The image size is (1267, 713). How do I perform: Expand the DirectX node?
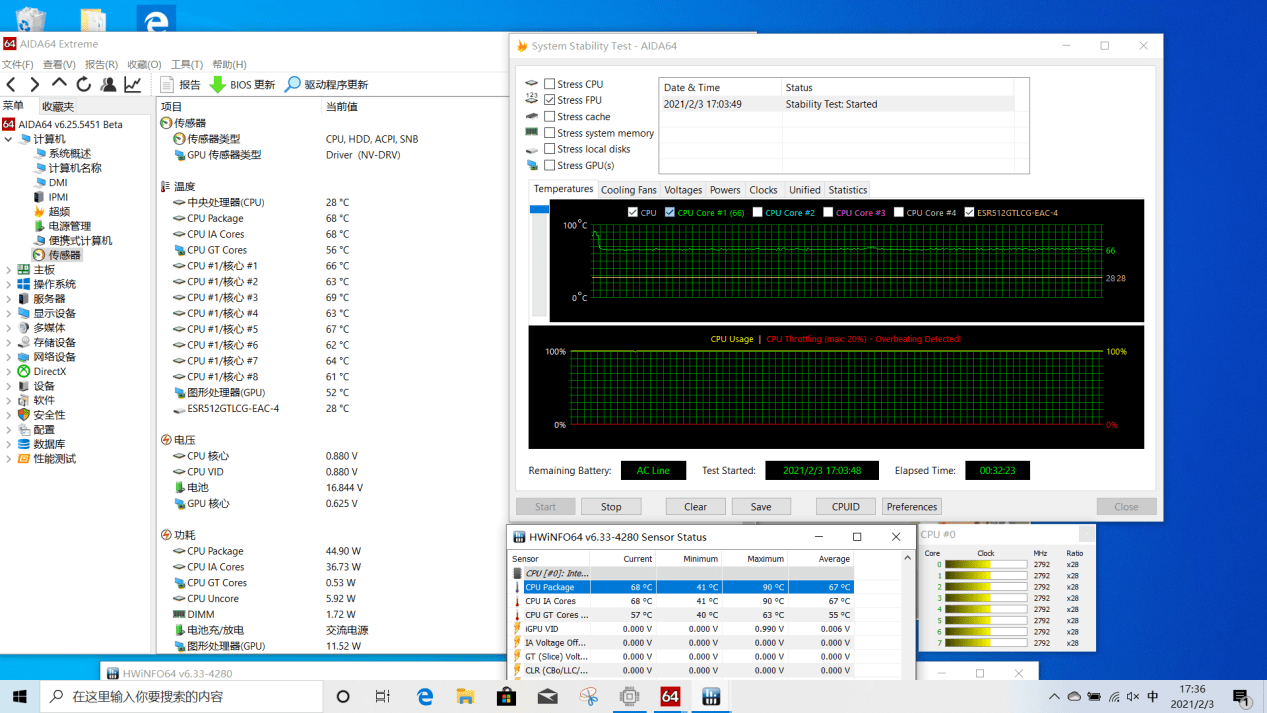click(9, 371)
